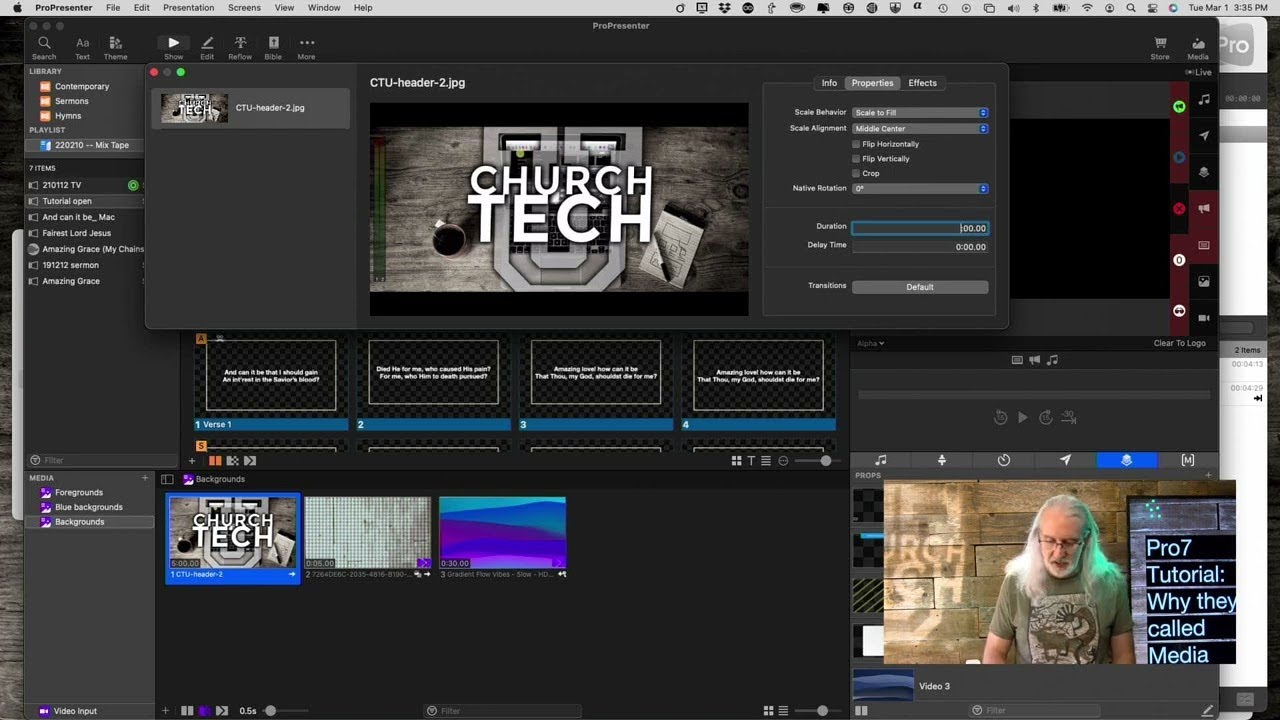Select the Properties tab

[x=872, y=83]
